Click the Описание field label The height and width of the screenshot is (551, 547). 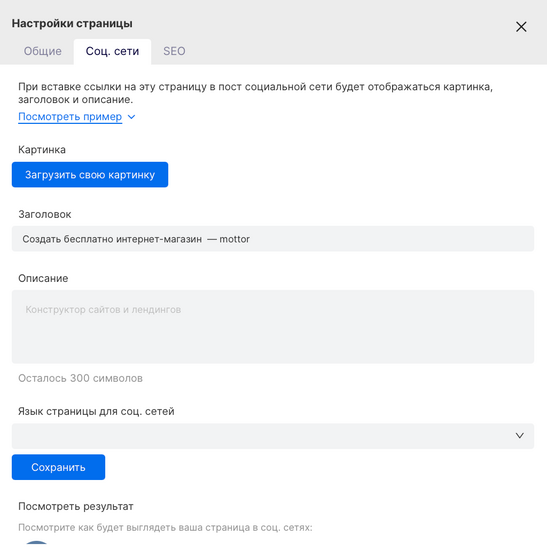click(x=43, y=278)
